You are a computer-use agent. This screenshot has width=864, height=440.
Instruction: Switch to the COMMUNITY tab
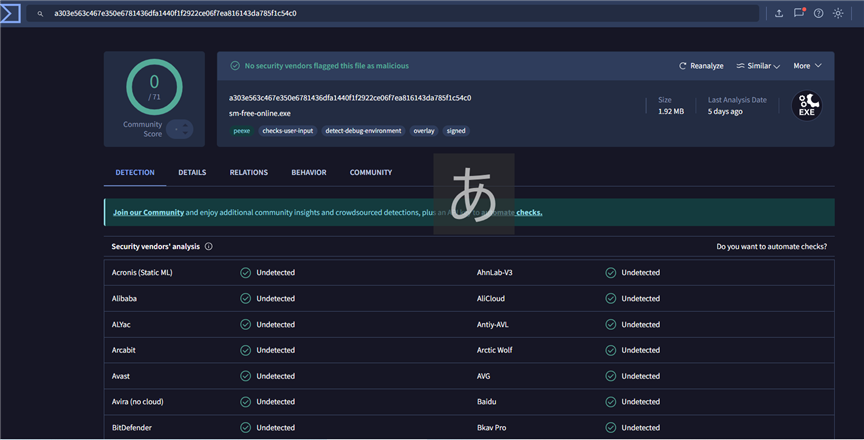371,172
